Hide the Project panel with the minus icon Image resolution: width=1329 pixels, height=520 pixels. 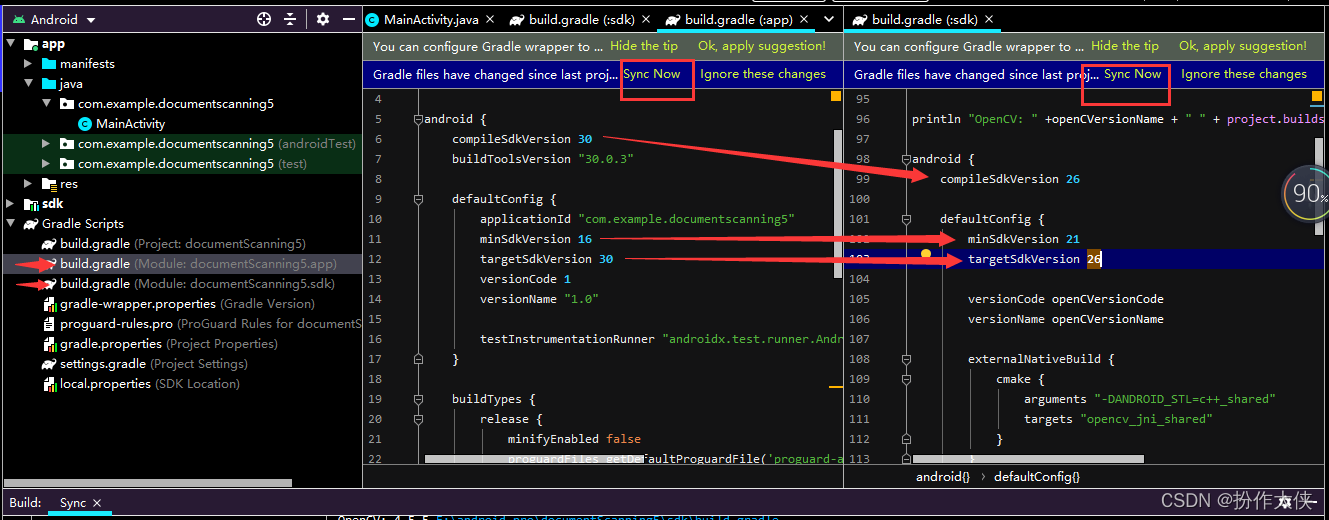click(x=348, y=19)
